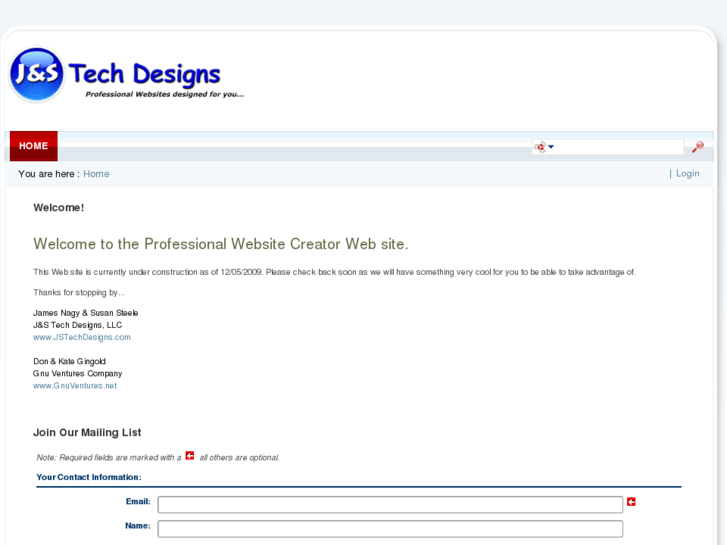Screen dimensions: 727x545
Task: Click 'J&S Tech Designs, LLC' text
Action: pyautogui.click(x=77, y=325)
